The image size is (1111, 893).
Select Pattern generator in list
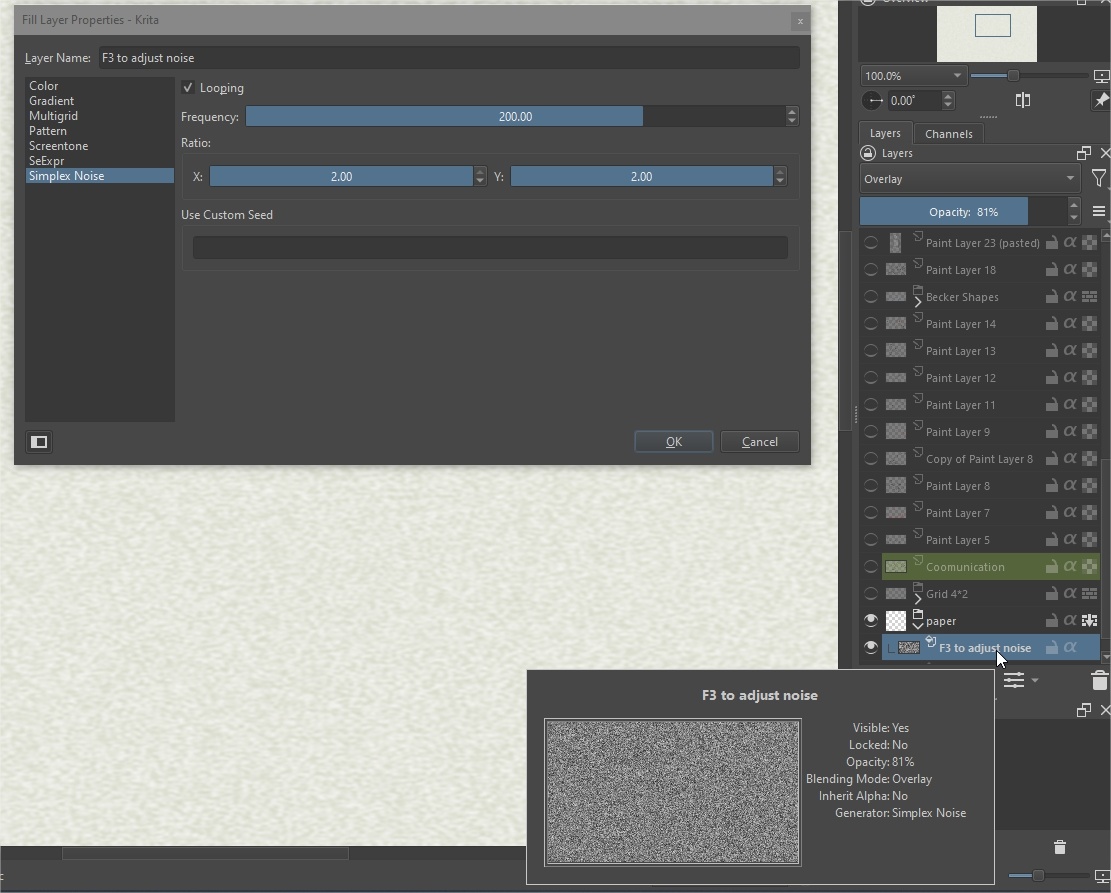click(100, 131)
